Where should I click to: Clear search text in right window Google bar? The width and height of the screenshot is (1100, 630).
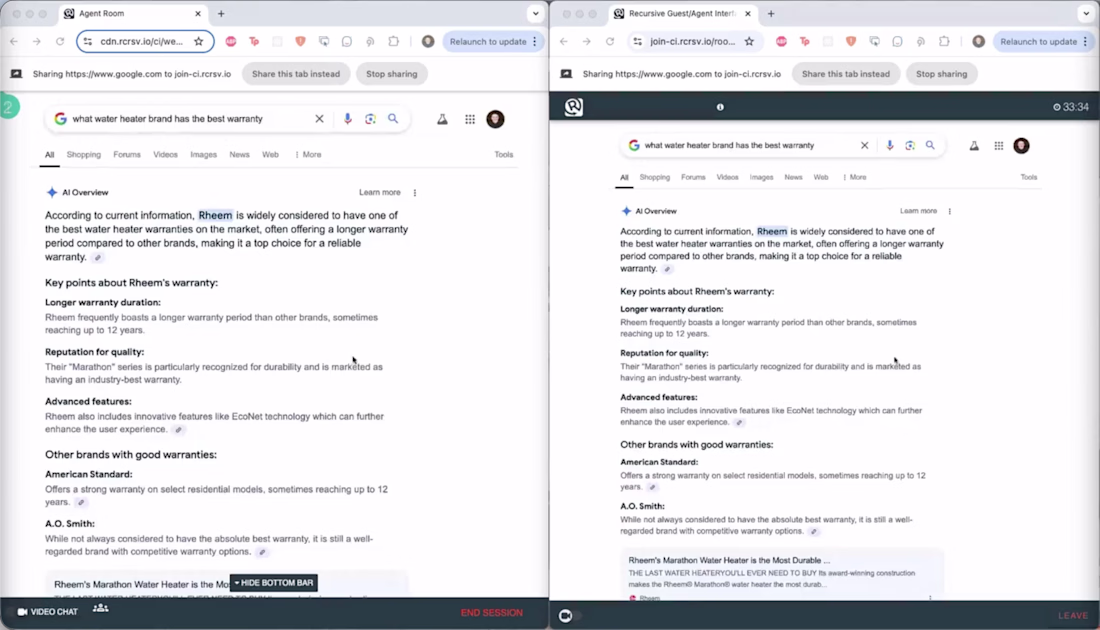point(864,145)
